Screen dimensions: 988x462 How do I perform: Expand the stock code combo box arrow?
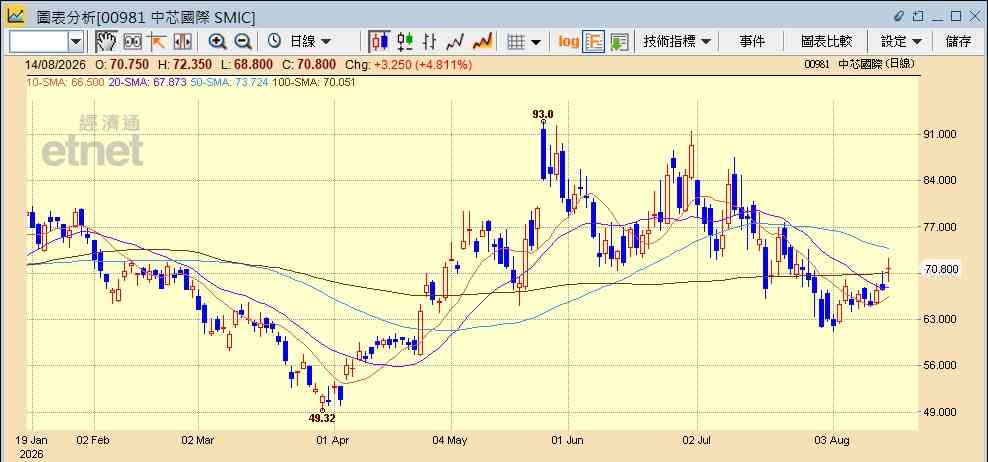(x=76, y=42)
